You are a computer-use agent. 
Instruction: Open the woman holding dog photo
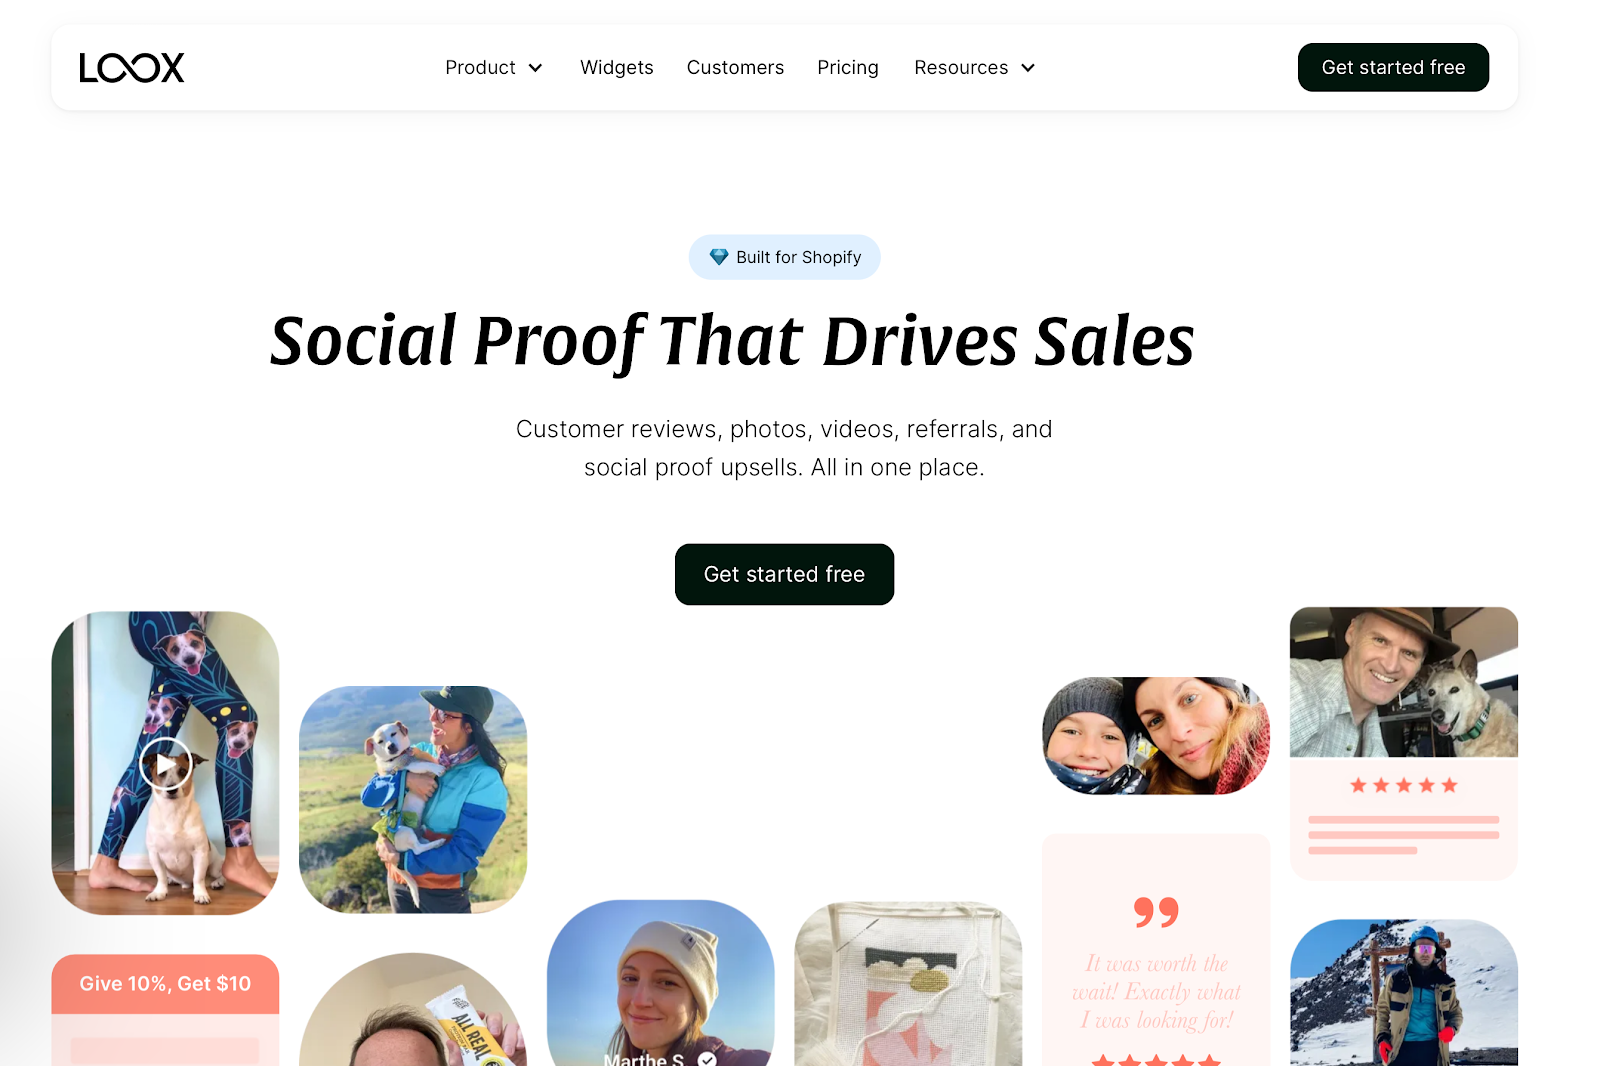pyautogui.click(x=413, y=799)
